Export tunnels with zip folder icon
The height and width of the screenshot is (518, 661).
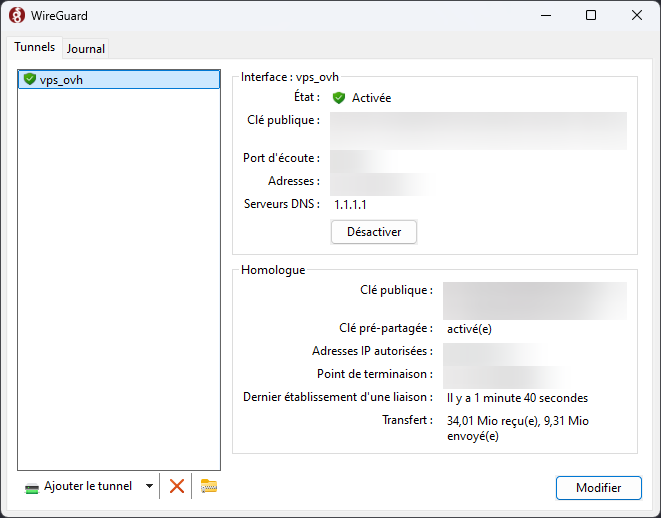coord(209,486)
